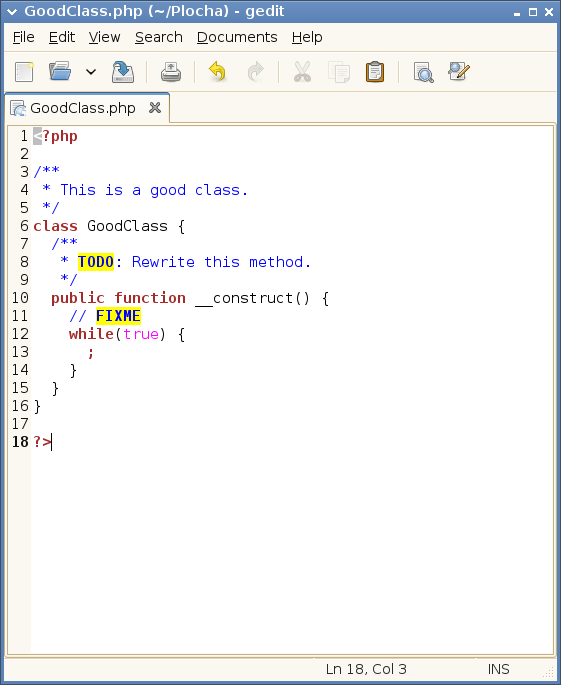
Task: Create a new document with toolbar icon
Action: point(24,72)
